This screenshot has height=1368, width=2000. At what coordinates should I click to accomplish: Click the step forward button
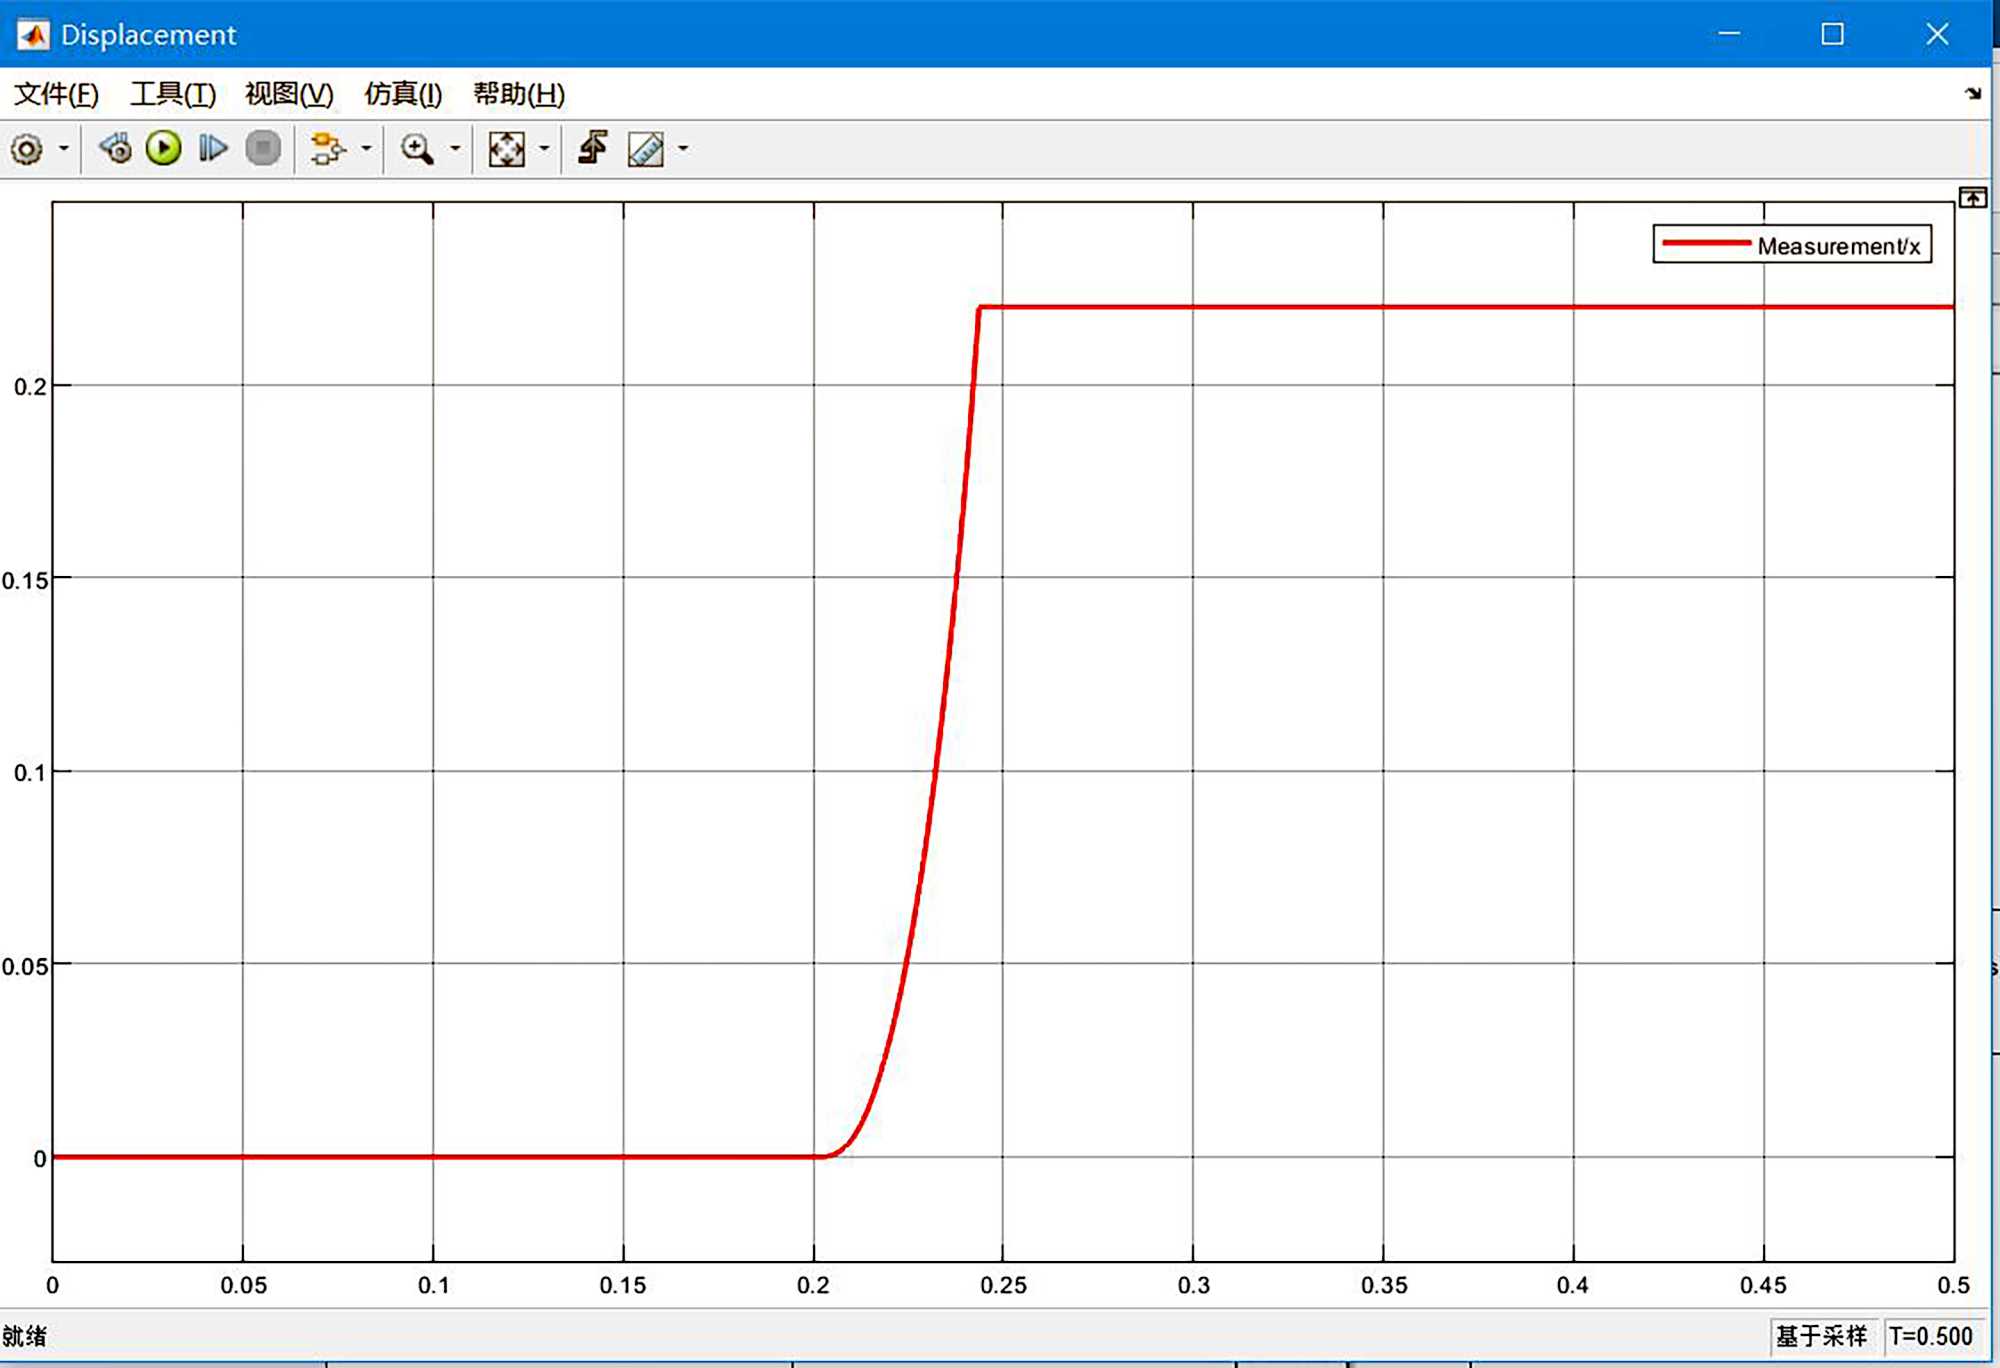[x=212, y=149]
